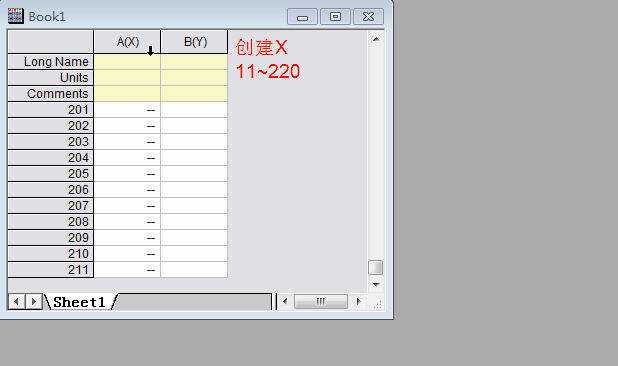Select row header 209
618x366 pixels.
pos(50,238)
